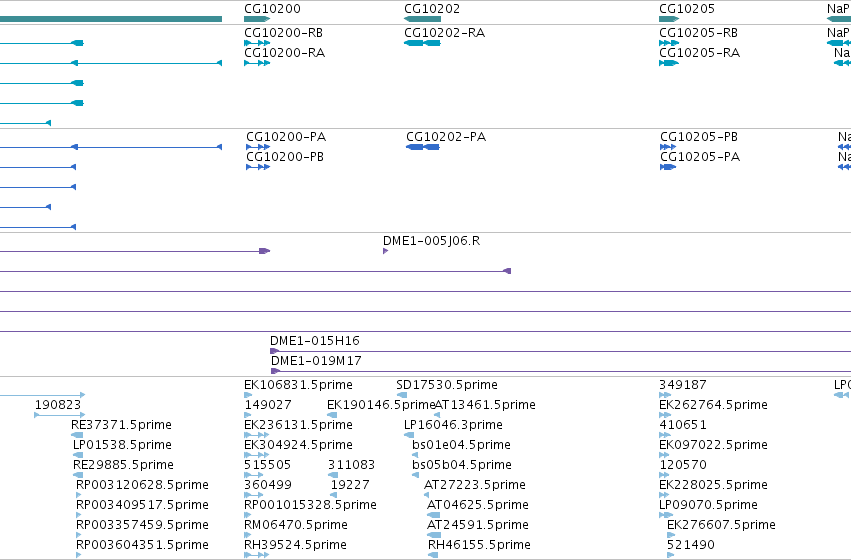The image size is (851, 560).
Task: Click the CG10202-RA transcript glyph
Action: (x=422, y=43)
